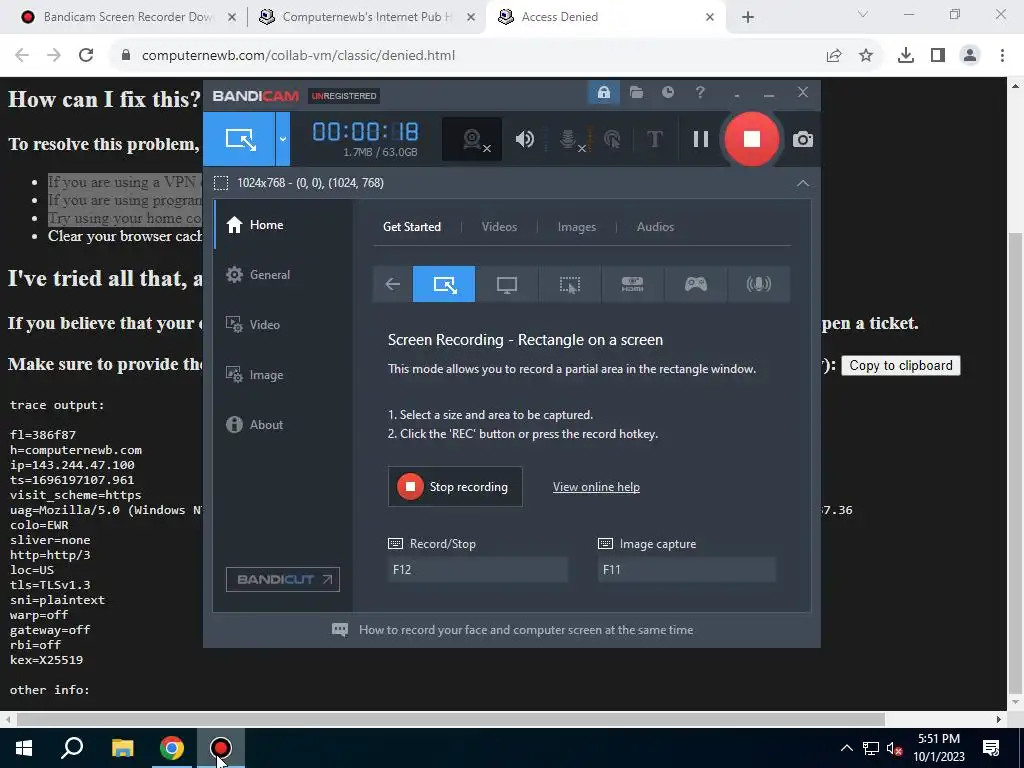Take a screenshot with the camera icon
This screenshot has width=1024, height=768.
click(x=803, y=139)
